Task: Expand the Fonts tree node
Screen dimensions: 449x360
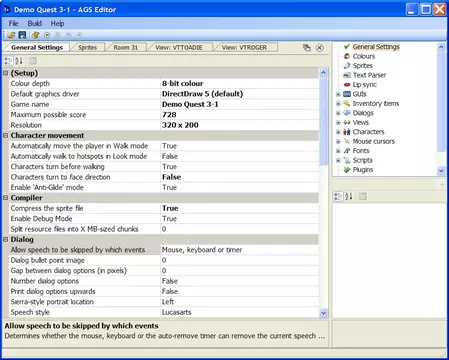Action: point(338,151)
